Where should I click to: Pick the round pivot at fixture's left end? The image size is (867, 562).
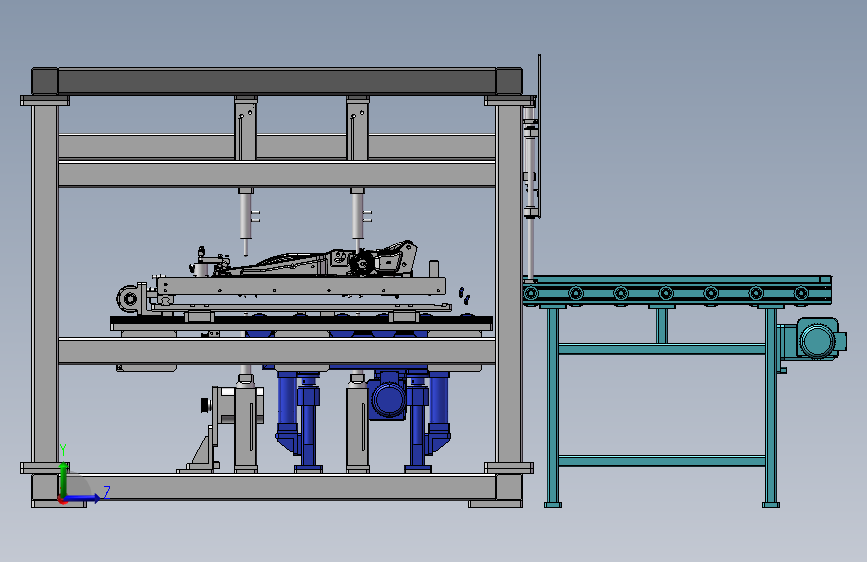130,299
